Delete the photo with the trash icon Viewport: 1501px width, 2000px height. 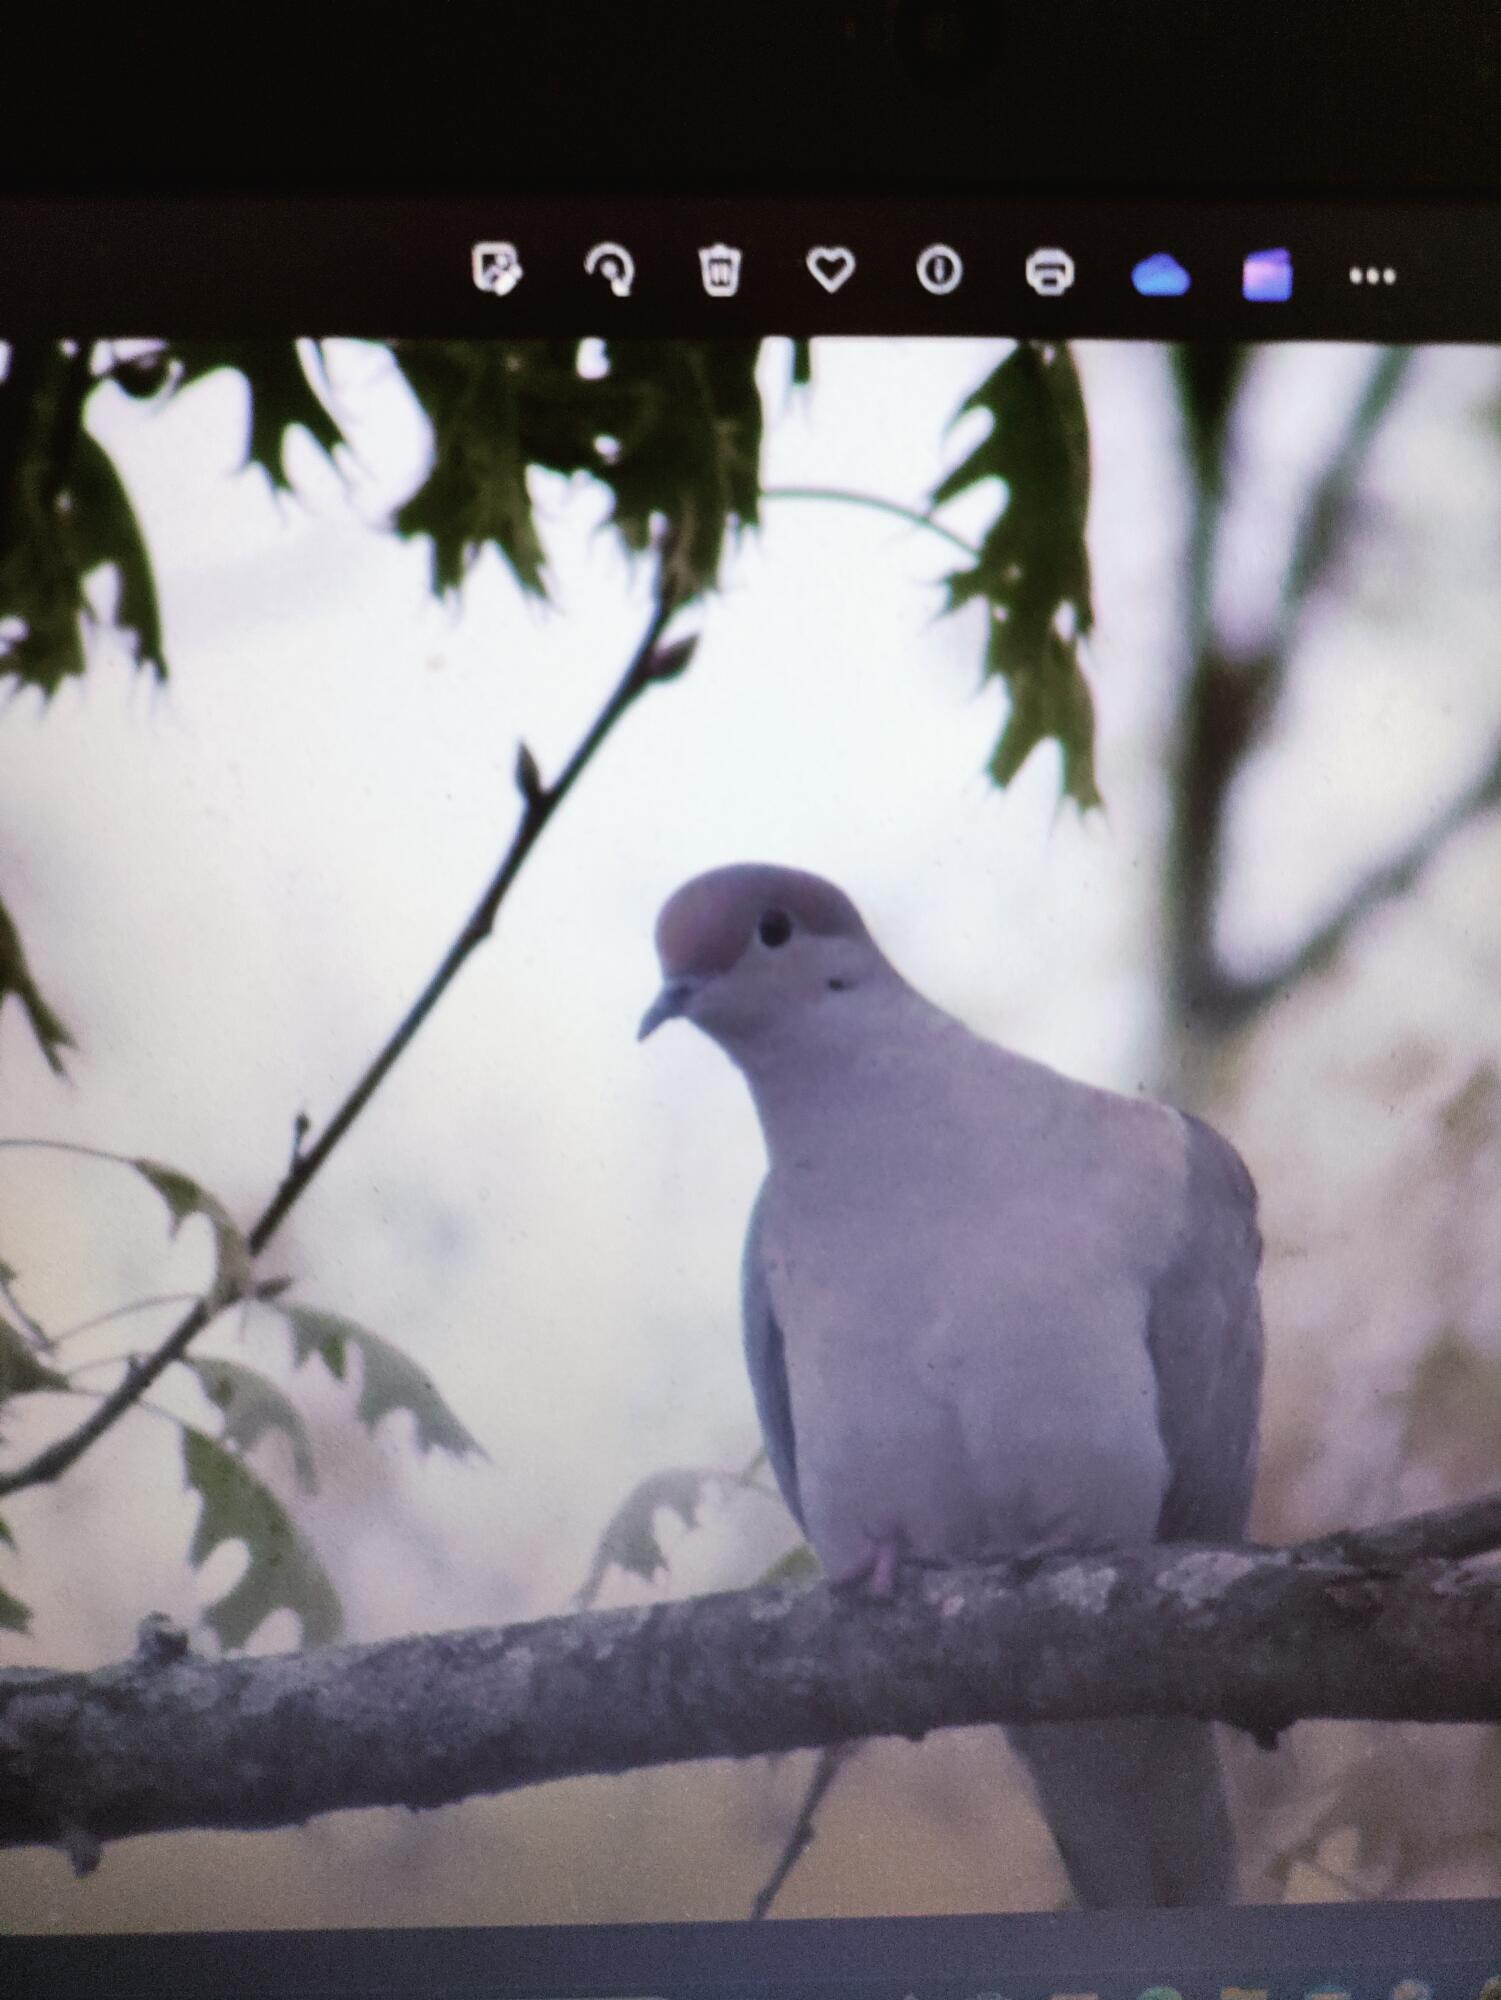720,270
